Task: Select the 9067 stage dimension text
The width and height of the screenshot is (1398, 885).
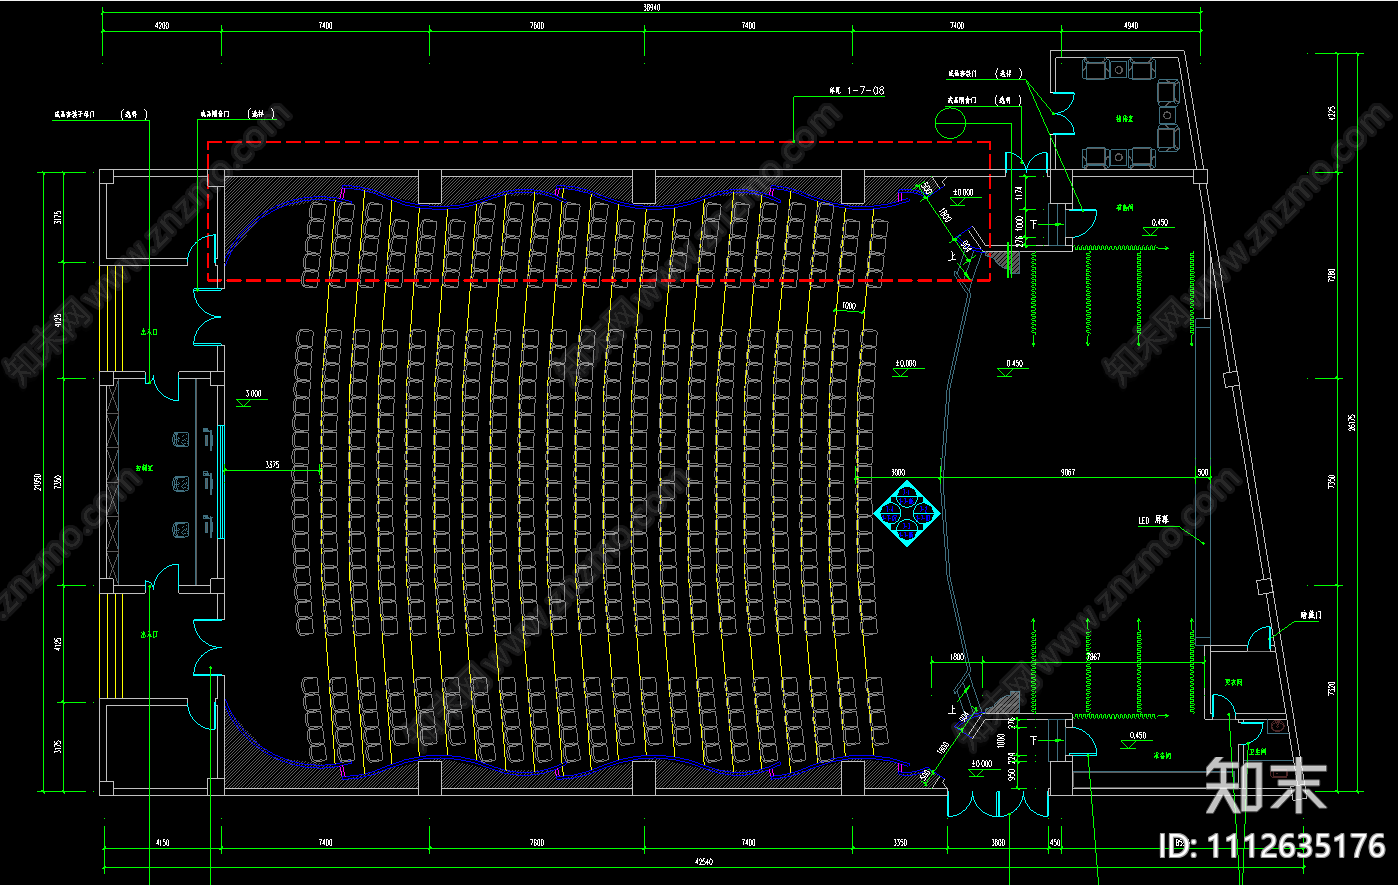Action: (x=1068, y=472)
